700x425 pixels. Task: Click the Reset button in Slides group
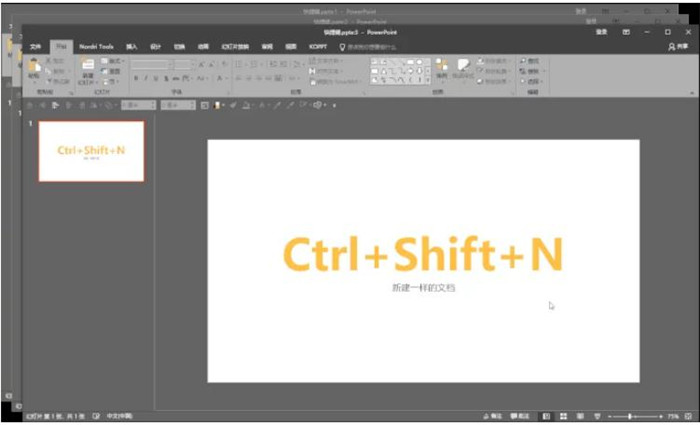click(112, 71)
